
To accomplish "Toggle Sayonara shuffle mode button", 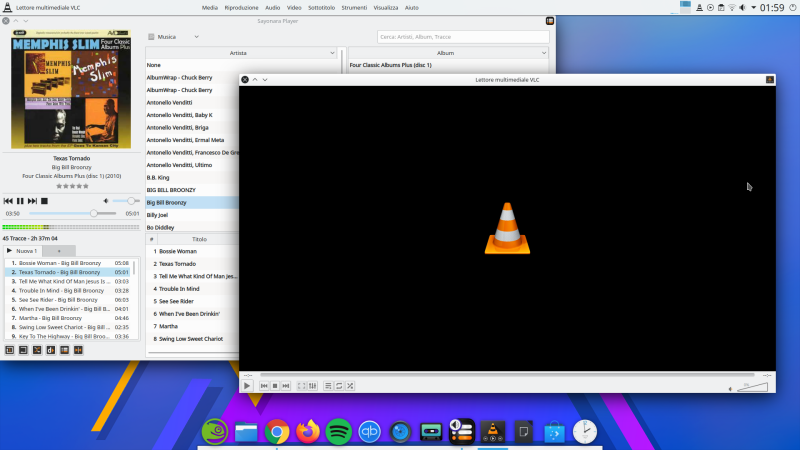I will click(37, 350).
